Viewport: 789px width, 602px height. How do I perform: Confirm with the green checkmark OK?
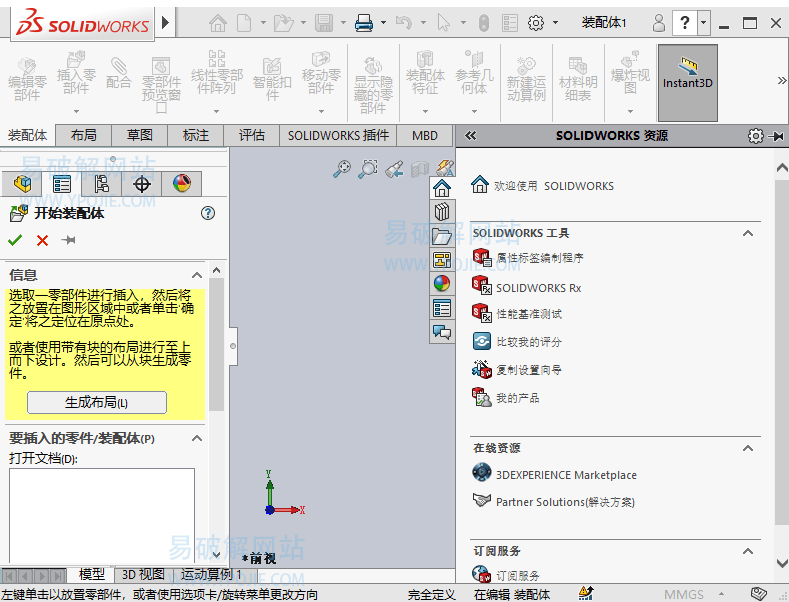tap(15, 240)
